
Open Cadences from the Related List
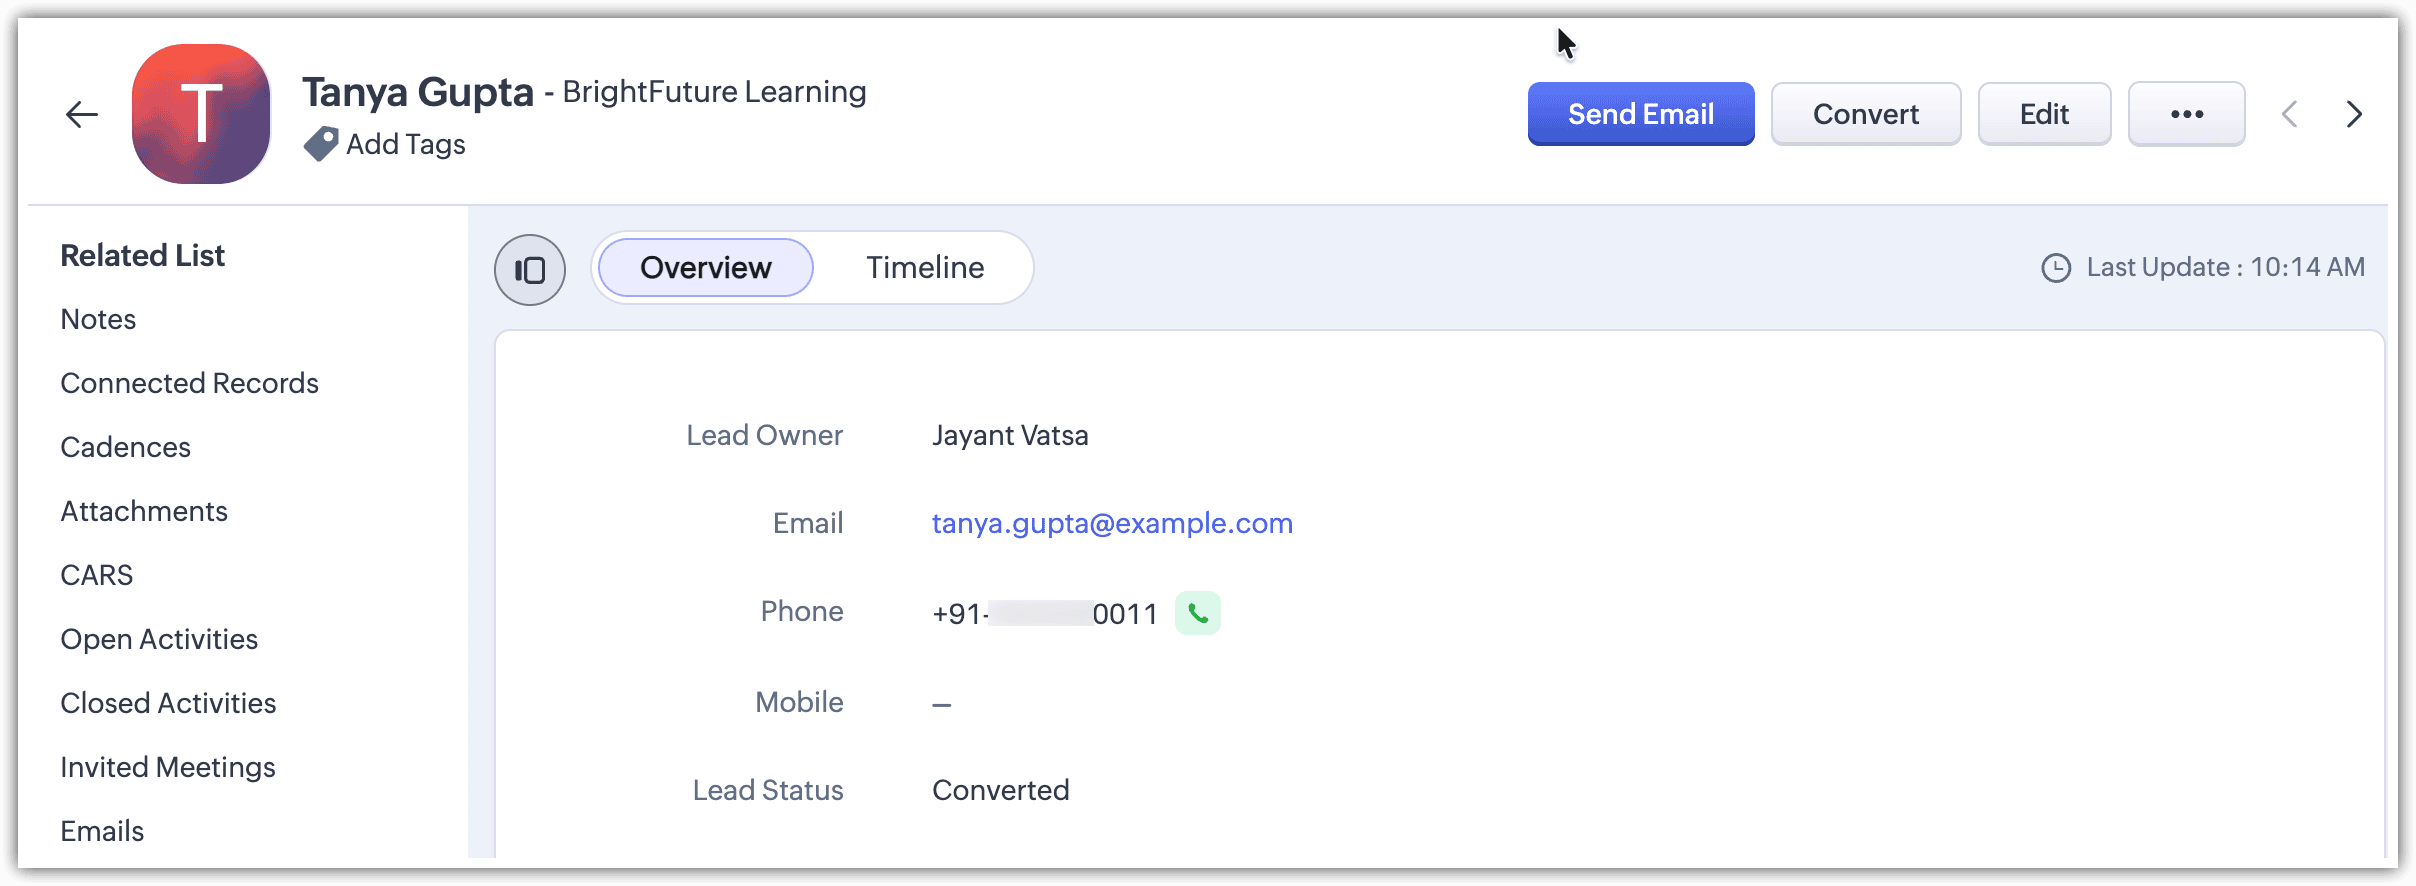pyautogui.click(x=125, y=447)
